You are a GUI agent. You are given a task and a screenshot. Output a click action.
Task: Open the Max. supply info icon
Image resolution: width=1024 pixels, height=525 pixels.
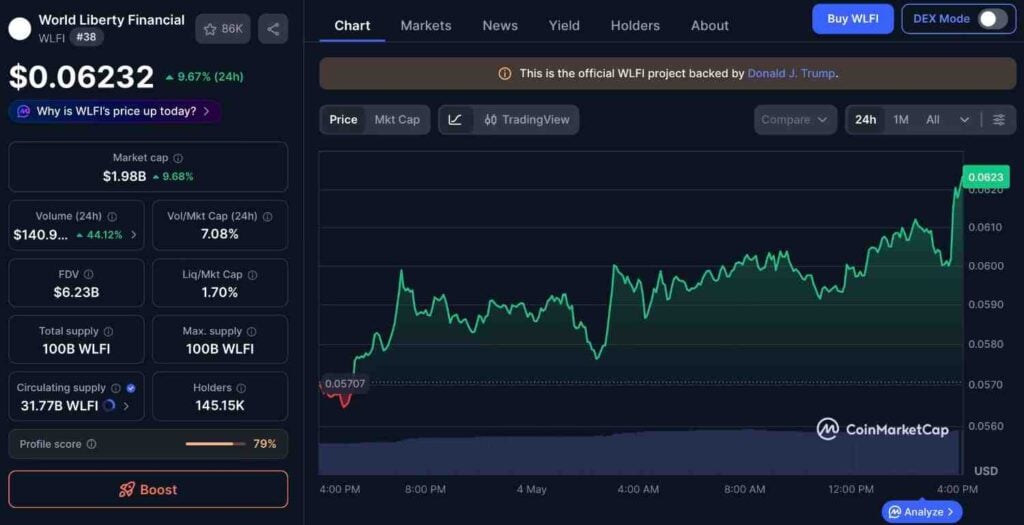pyautogui.click(x=251, y=332)
